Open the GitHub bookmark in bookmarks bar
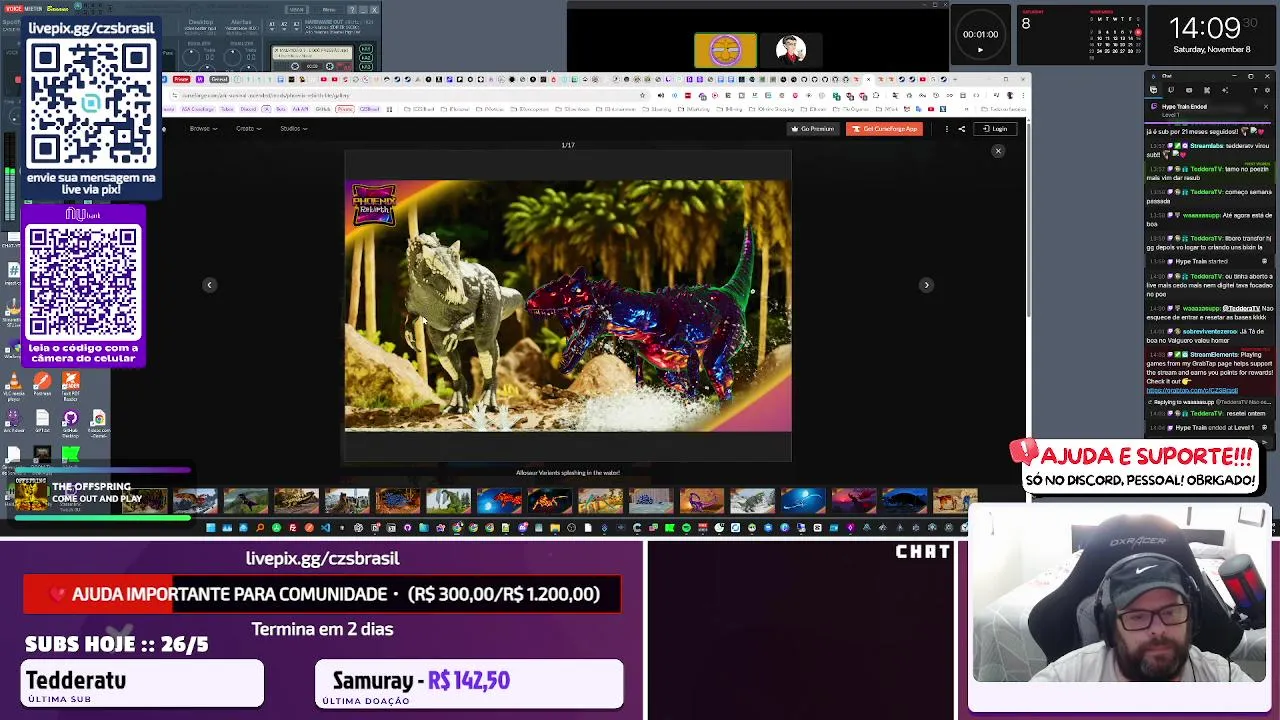The width and height of the screenshot is (1280, 720). pos(324,108)
